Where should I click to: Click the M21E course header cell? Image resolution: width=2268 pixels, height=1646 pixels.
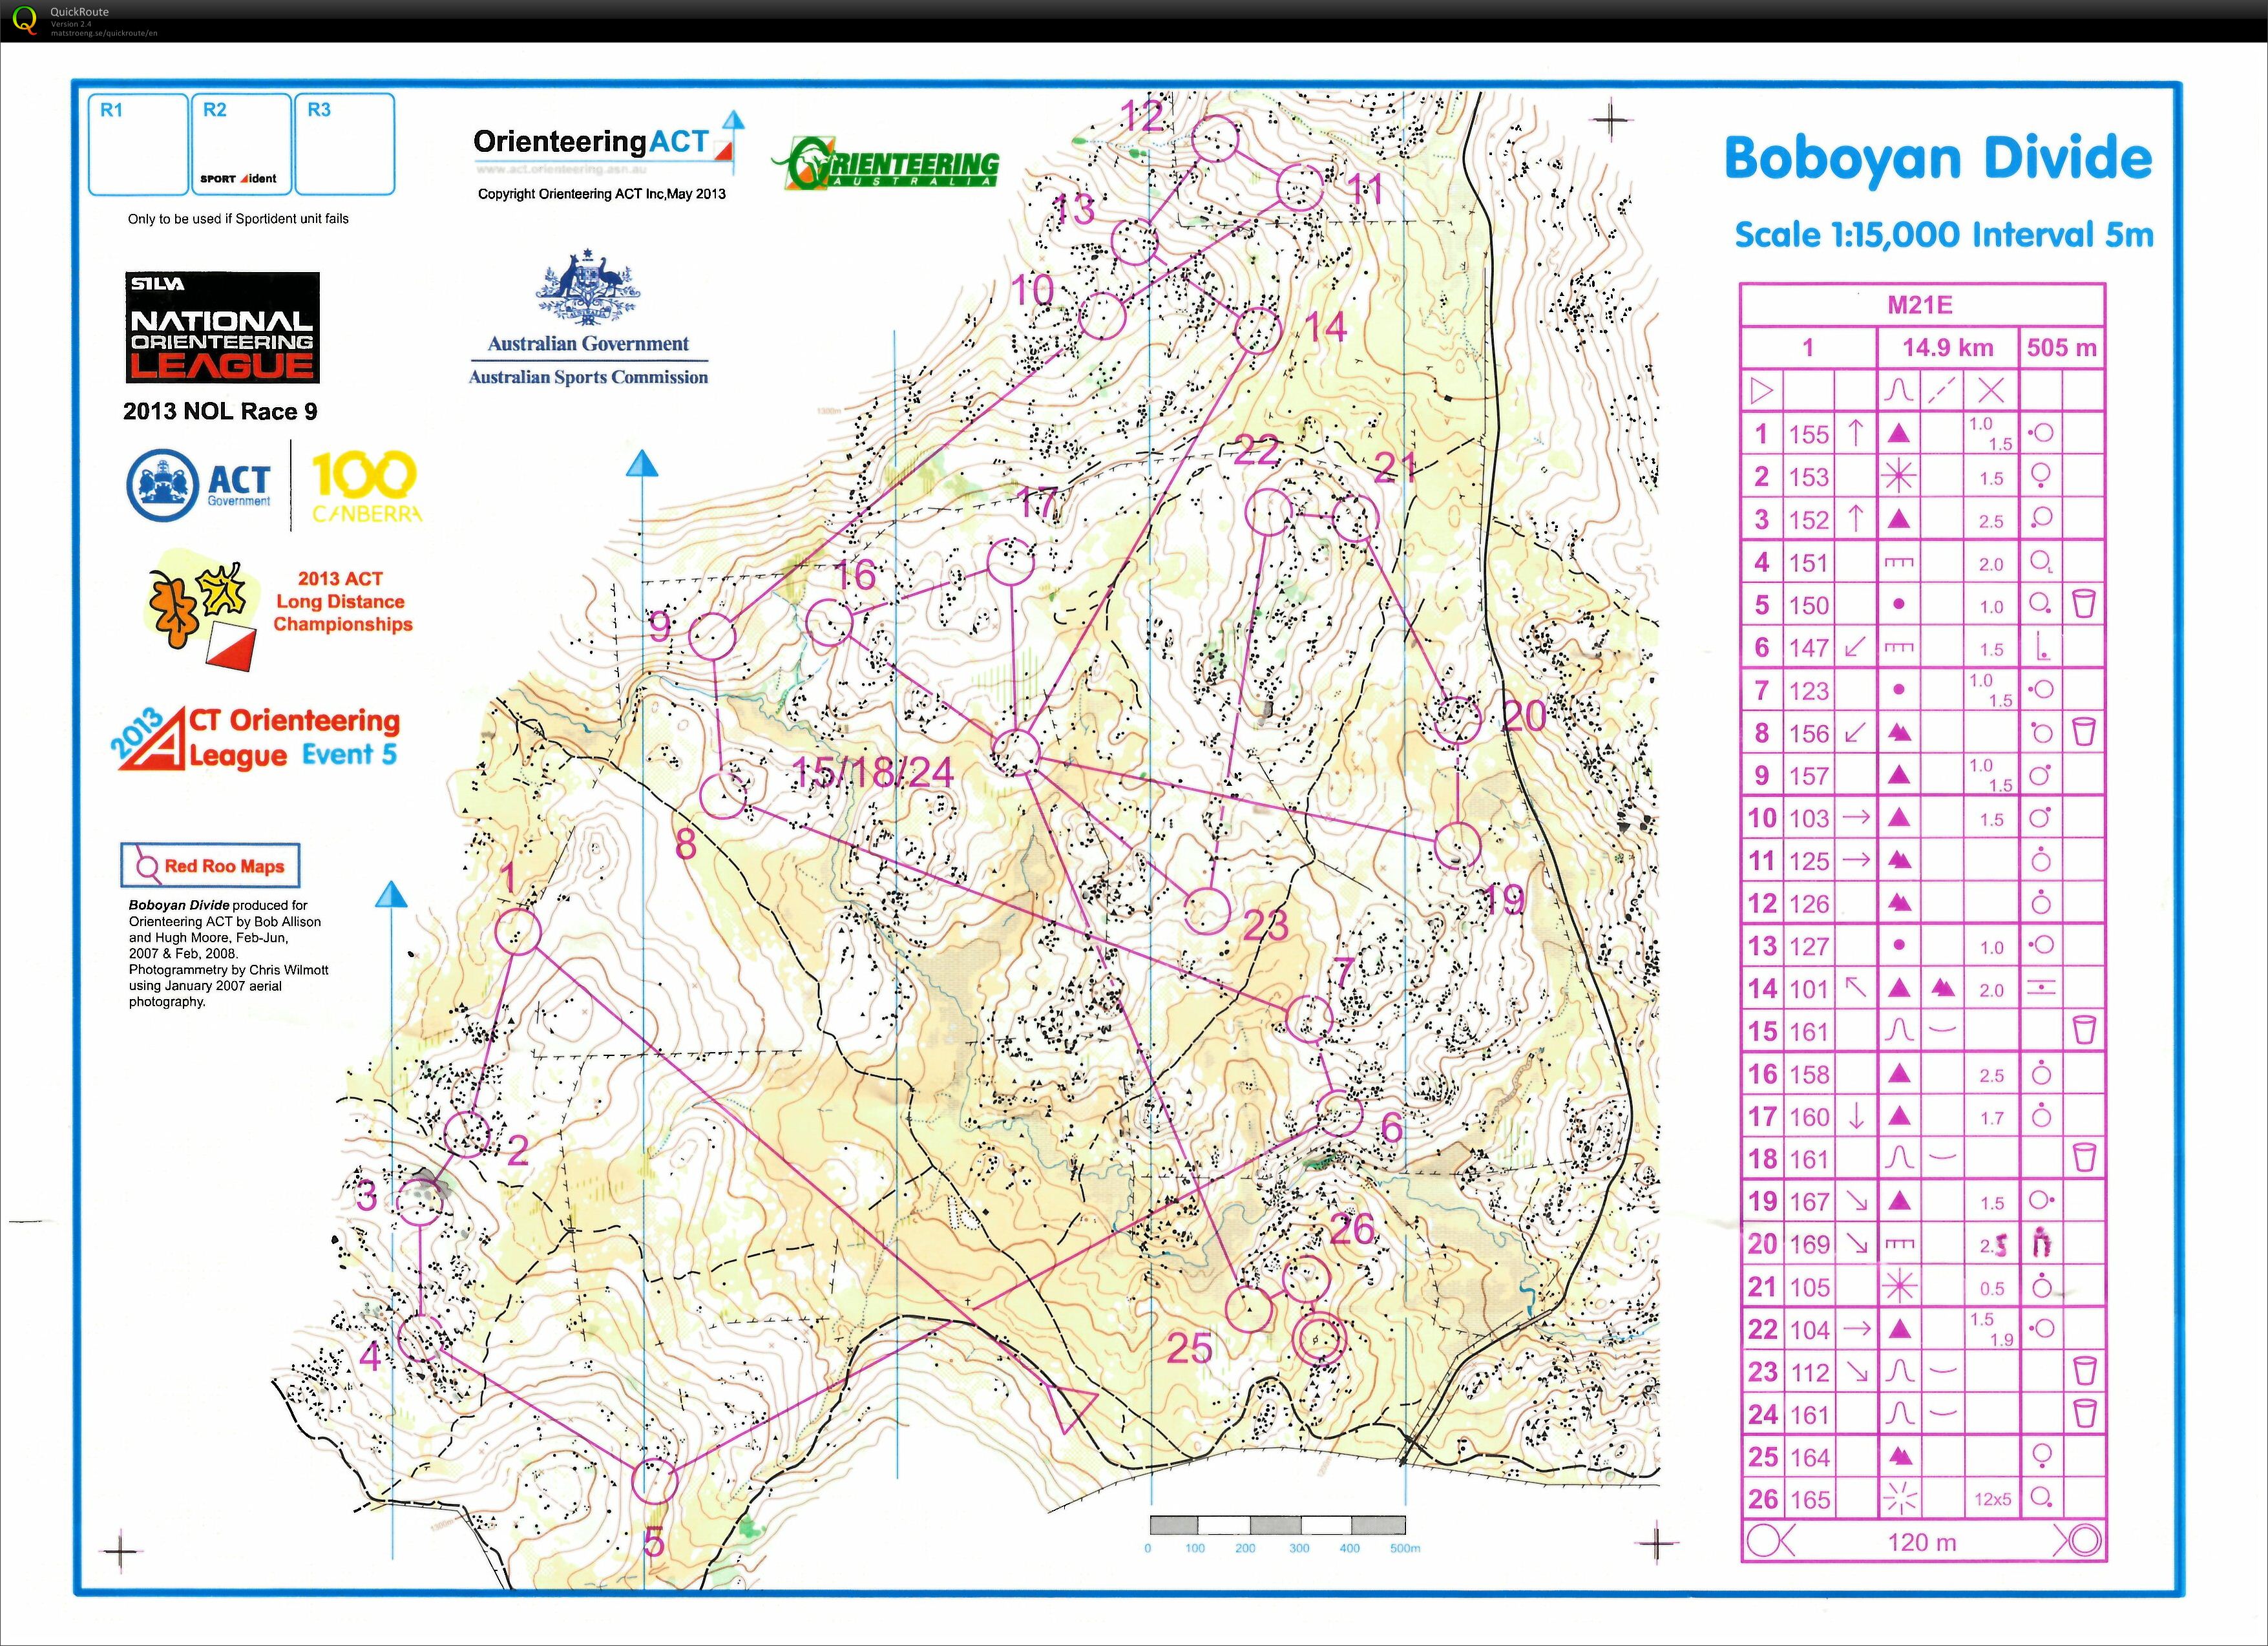pyautogui.click(x=1921, y=305)
